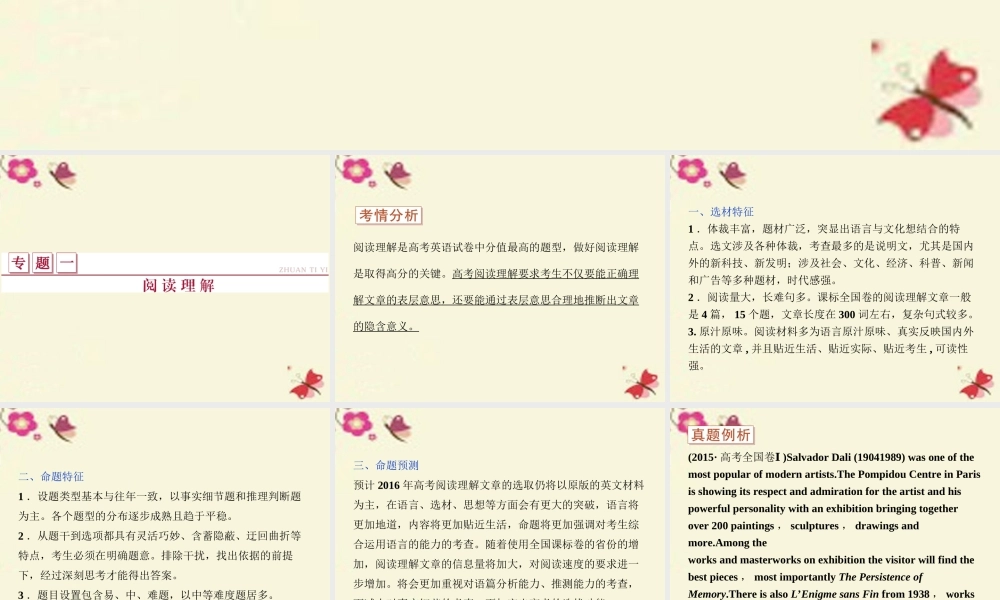Open the 二、命题特征 slide

click(x=165, y=504)
